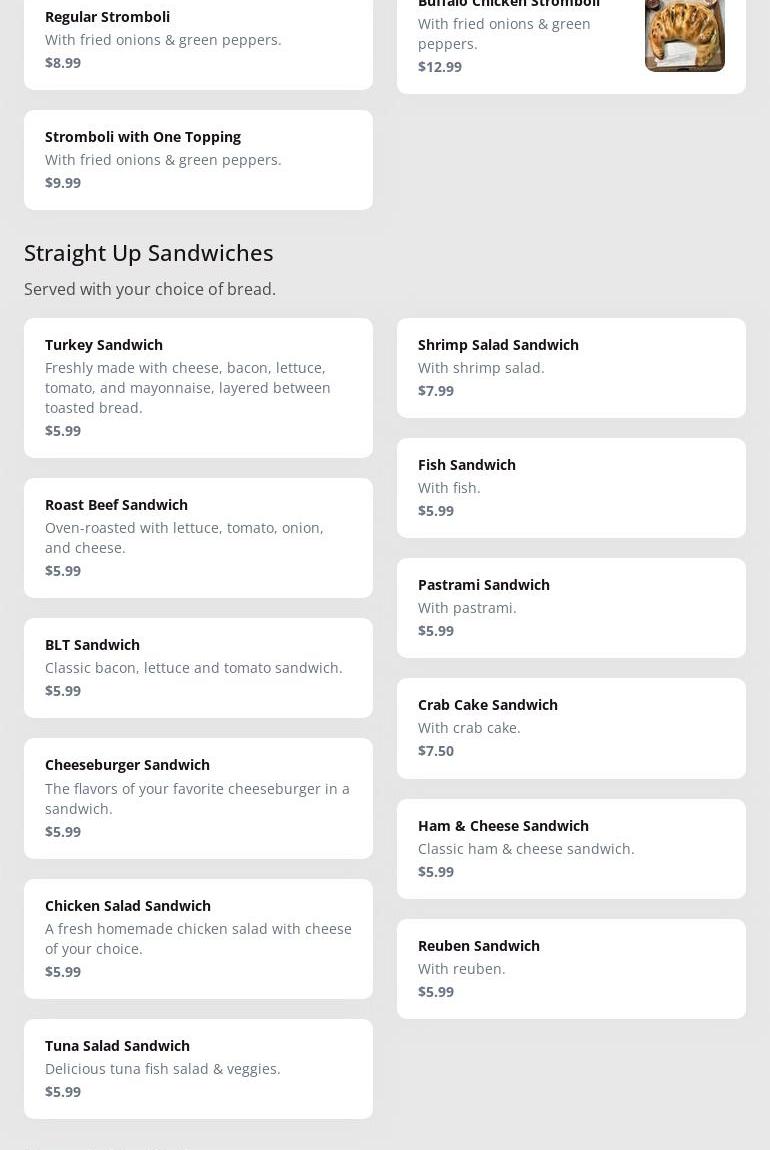Open the Buffalo Chicken Stromboli photo thumbnail
Screen dimensions: 770x1150
(x=684, y=36)
